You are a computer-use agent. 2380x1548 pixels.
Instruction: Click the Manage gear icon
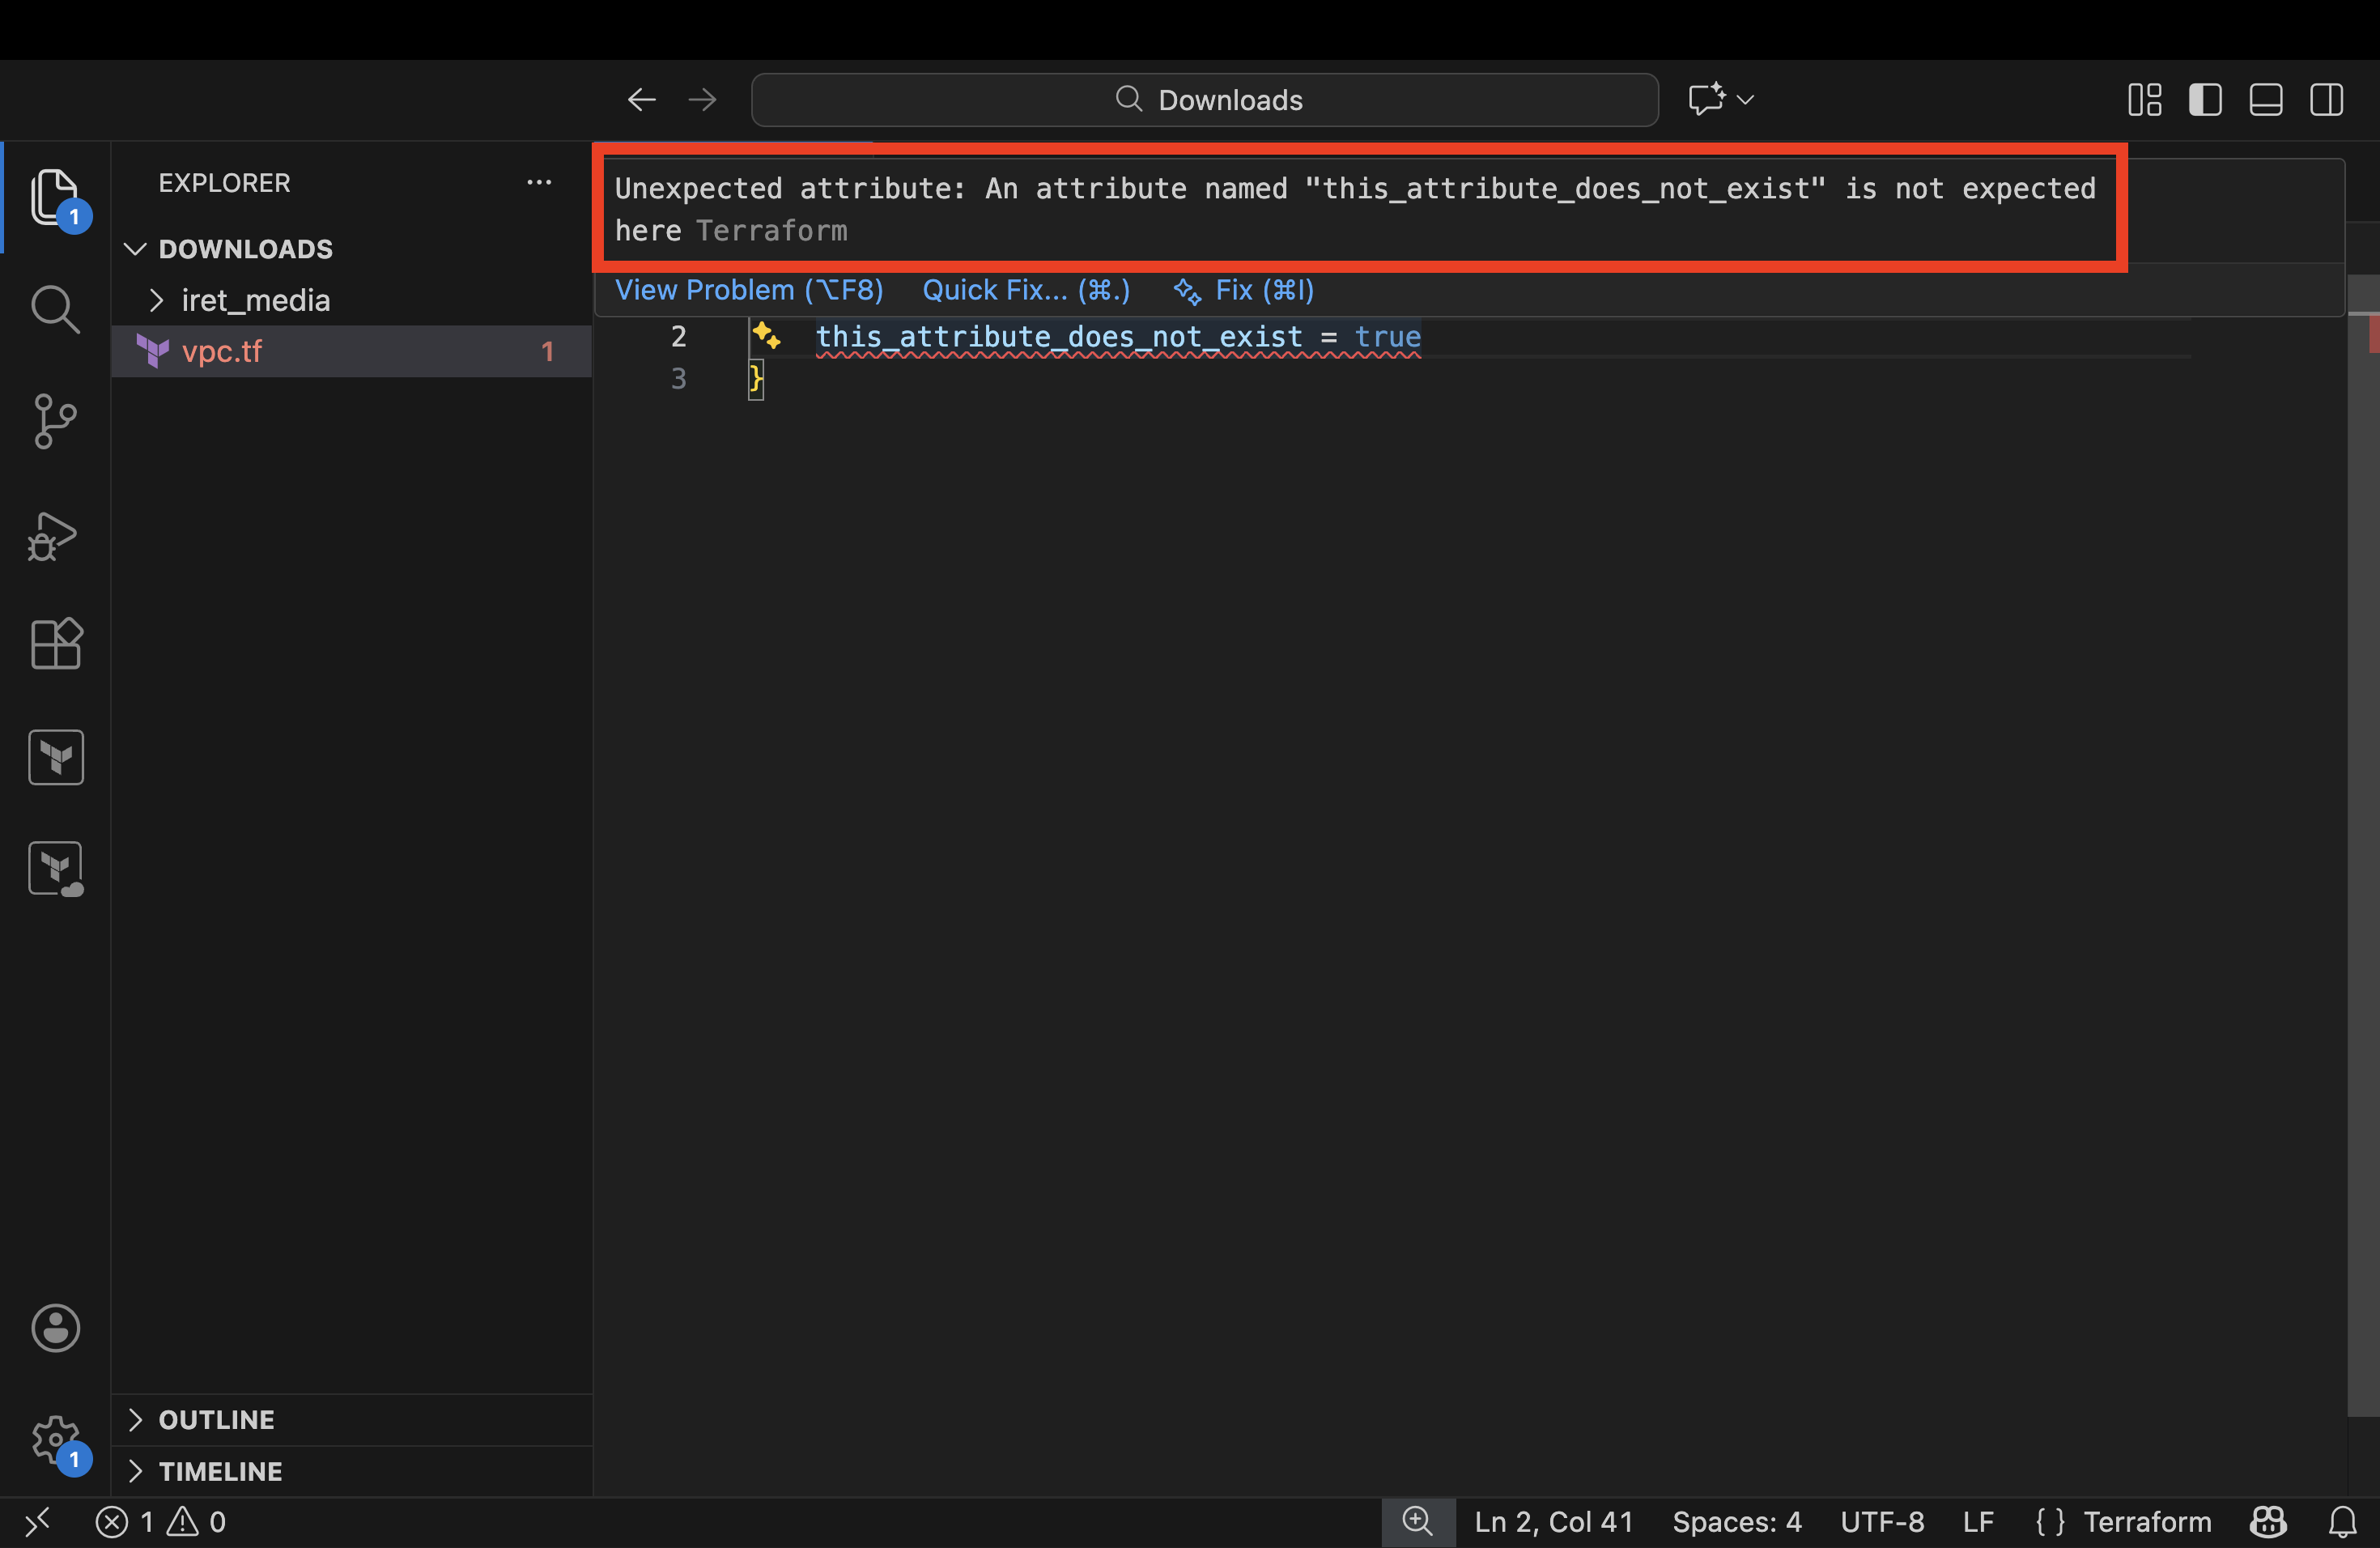(x=55, y=1440)
